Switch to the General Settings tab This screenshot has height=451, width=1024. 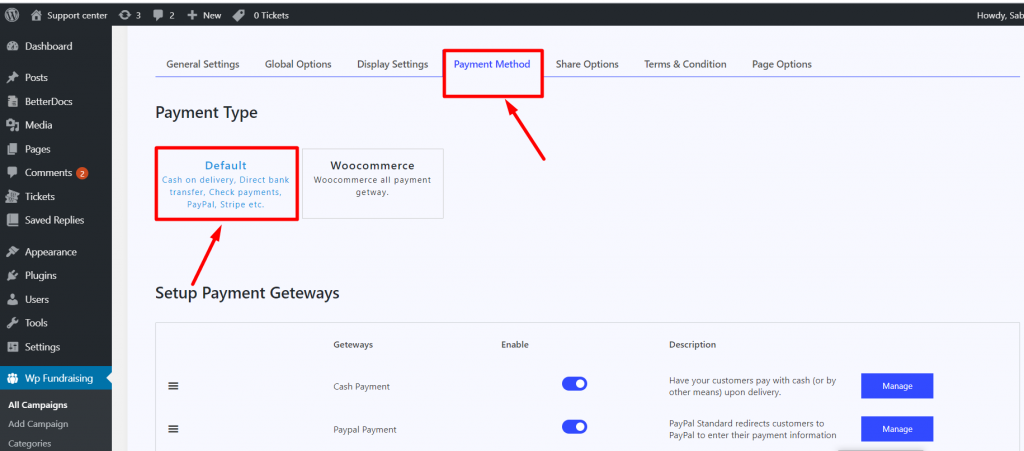coord(202,64)
